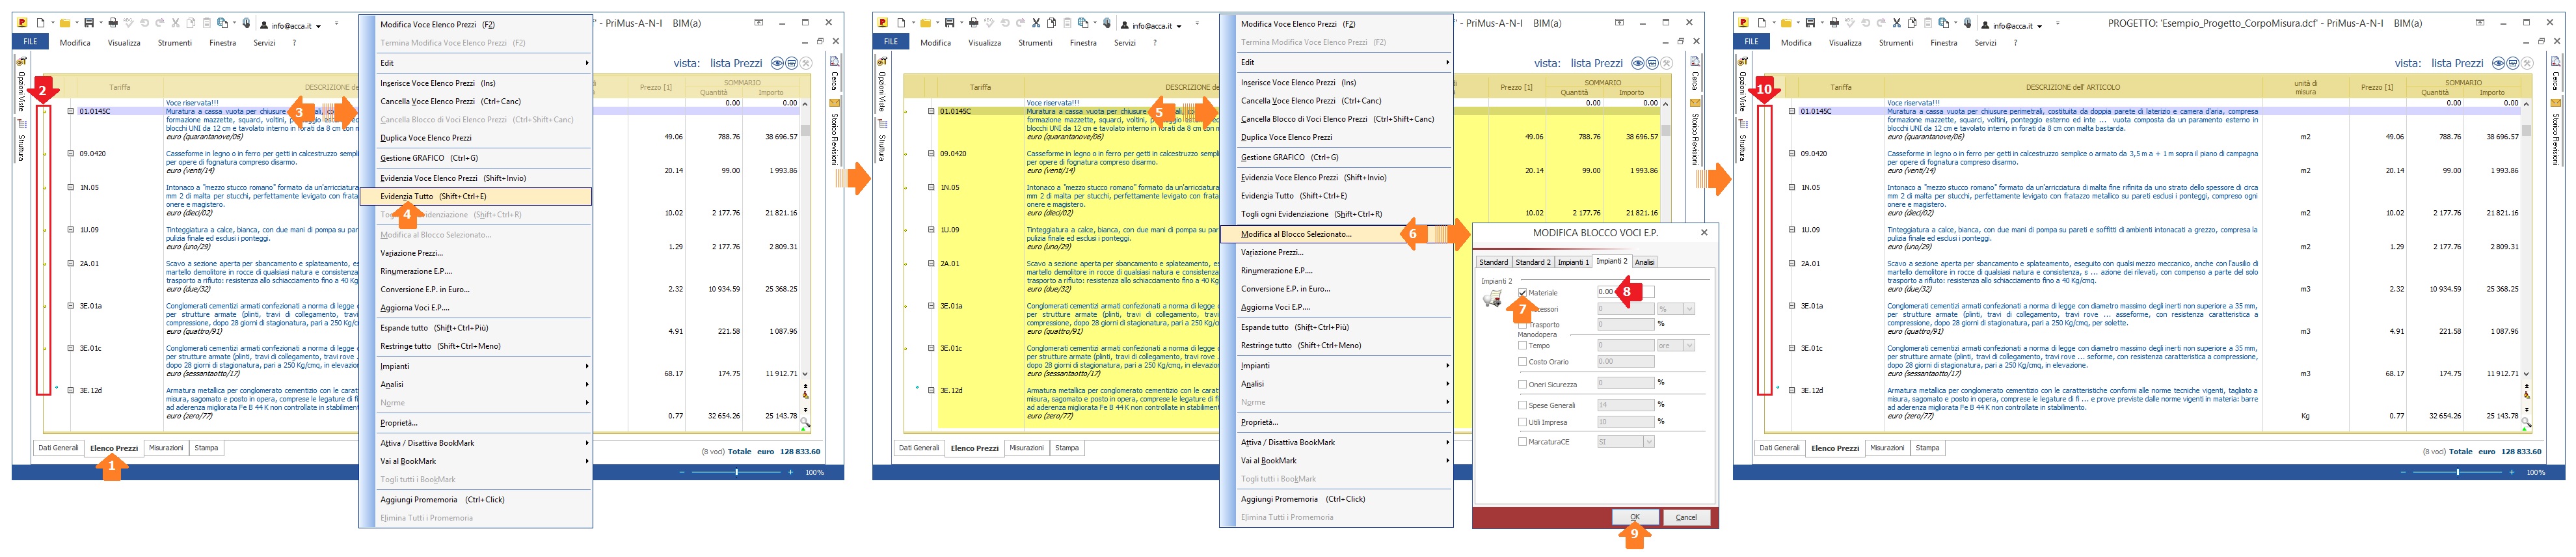Toggle the Spese Generali checkbox

1523,405
